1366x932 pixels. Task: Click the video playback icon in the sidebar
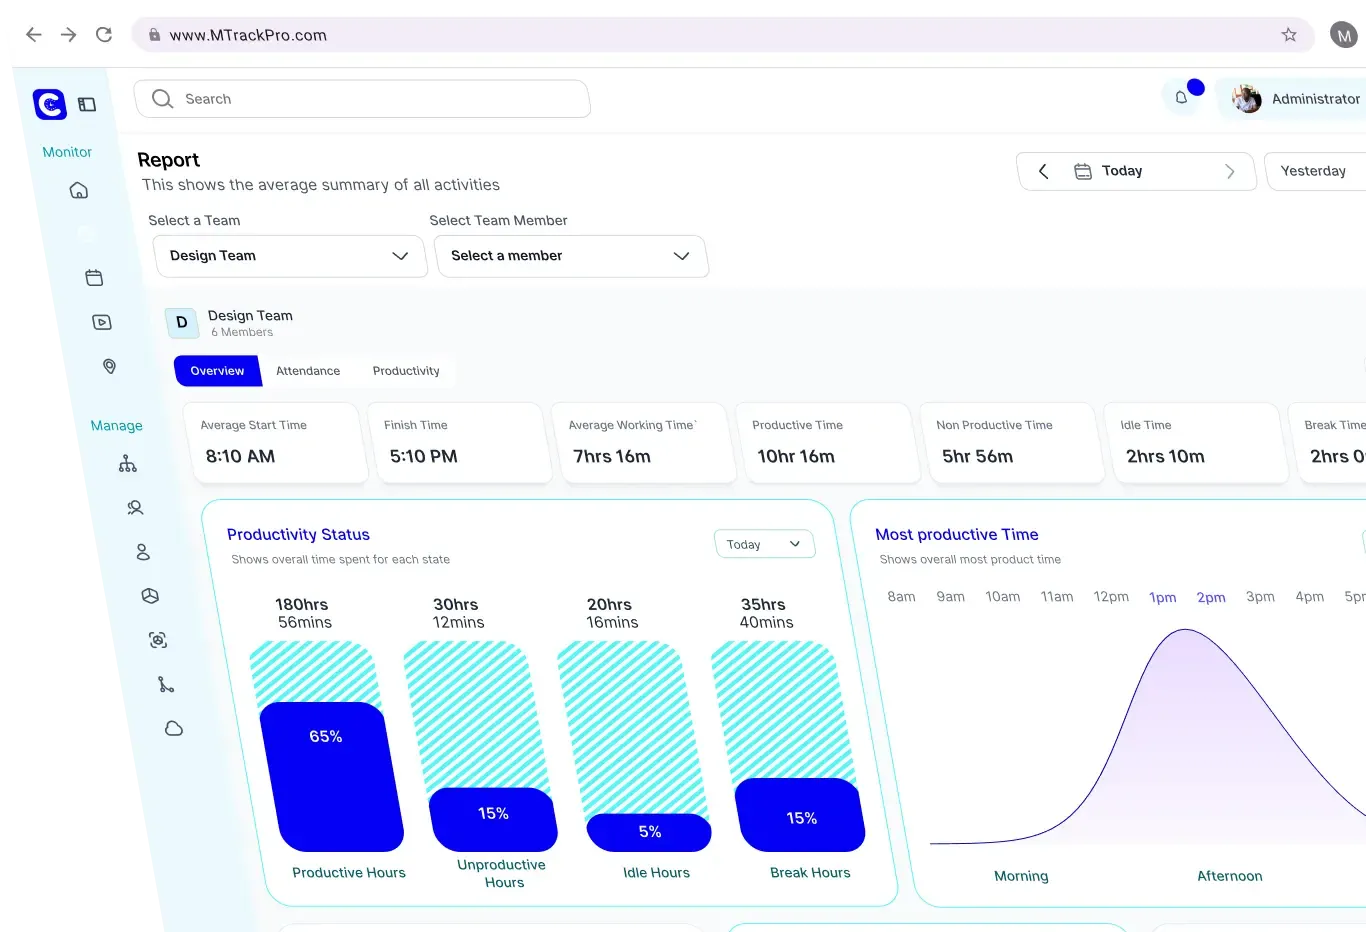[x=102, y=322]
